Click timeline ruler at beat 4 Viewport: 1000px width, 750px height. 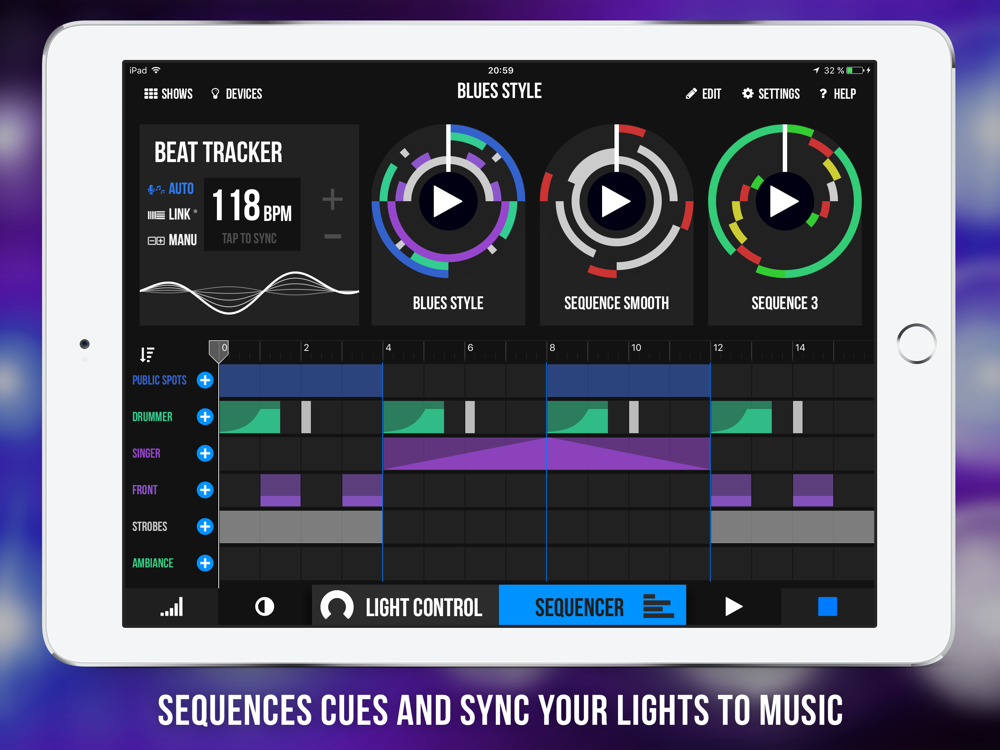(388, 348)
